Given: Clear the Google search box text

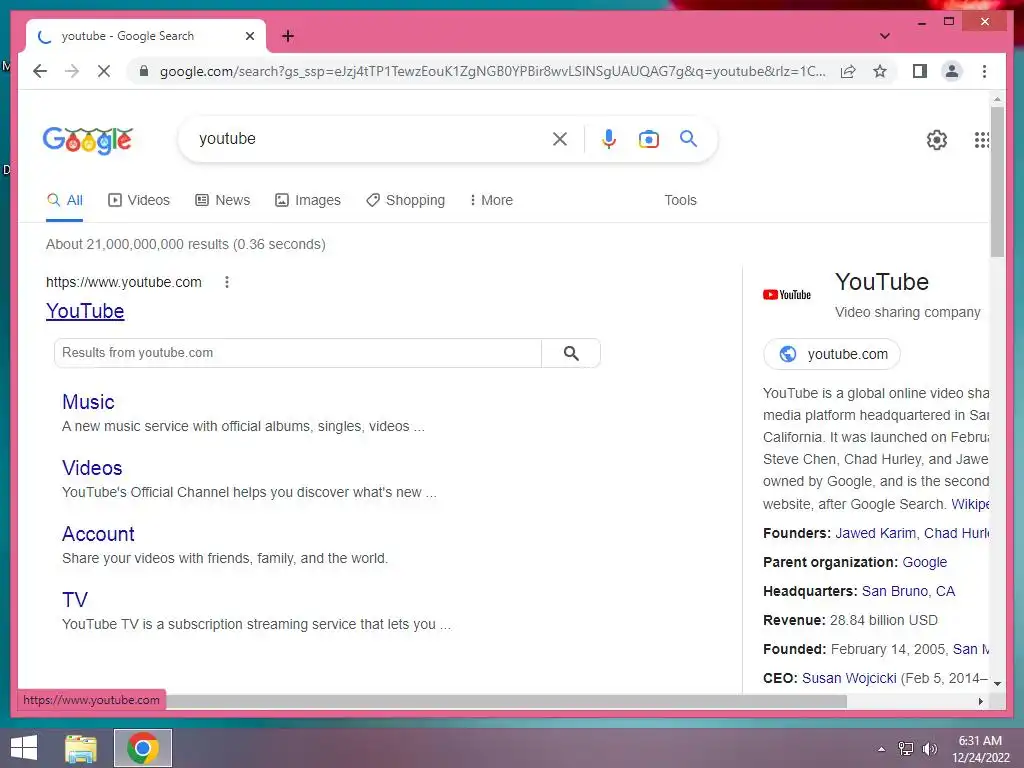Looking at the screenshot, I should (560, 138).
